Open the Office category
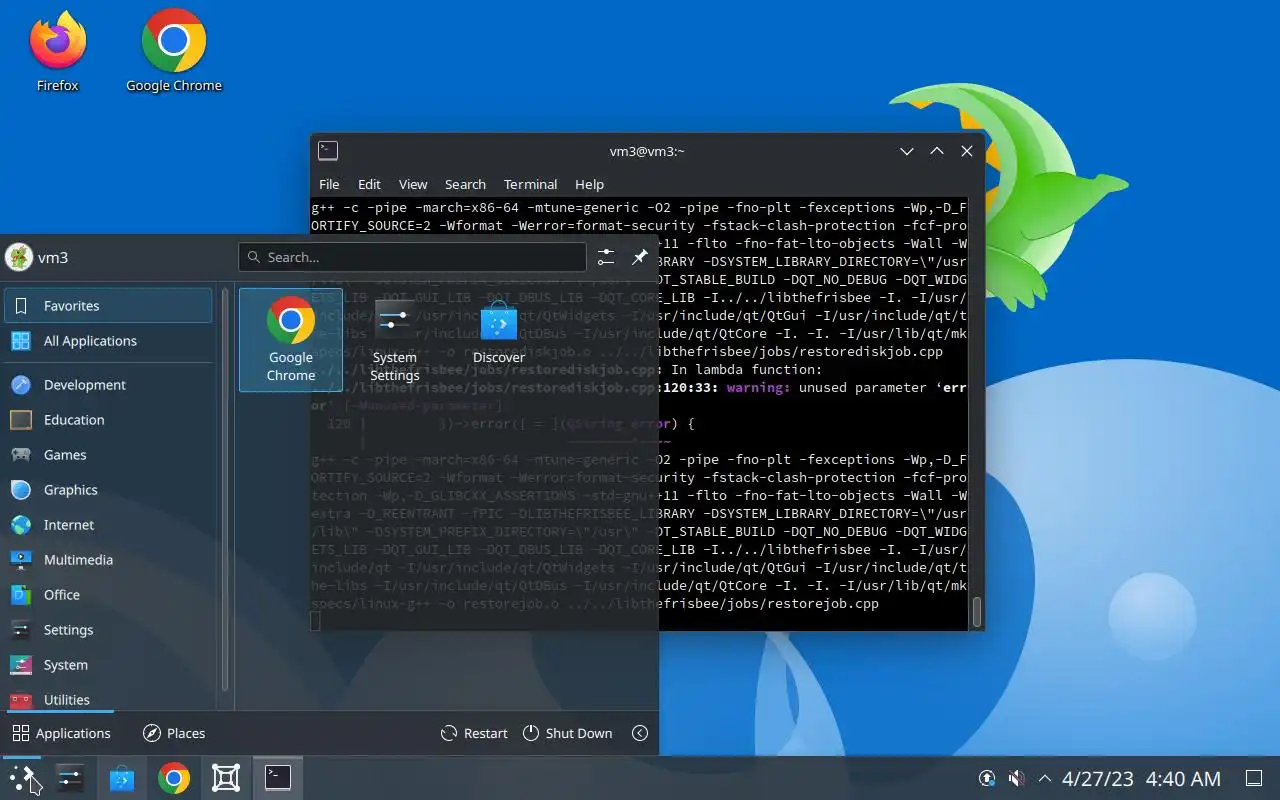The width and height of the screenshot is (1280, 800). pos(108,595)
